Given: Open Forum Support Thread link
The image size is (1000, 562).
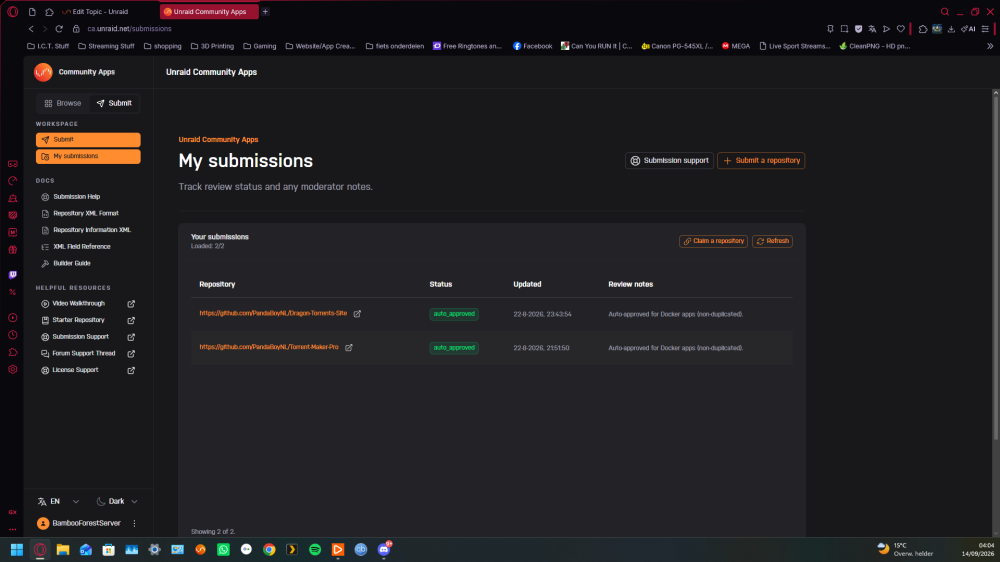Looking at the screenshot, I should (x=84, y=353).
